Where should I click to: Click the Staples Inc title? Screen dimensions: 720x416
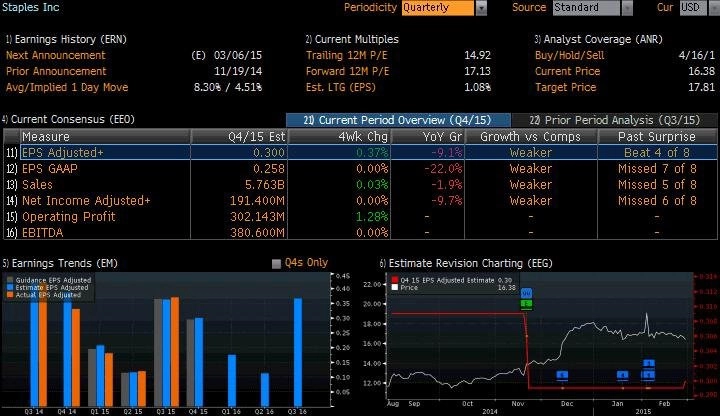tap(30, 7)
